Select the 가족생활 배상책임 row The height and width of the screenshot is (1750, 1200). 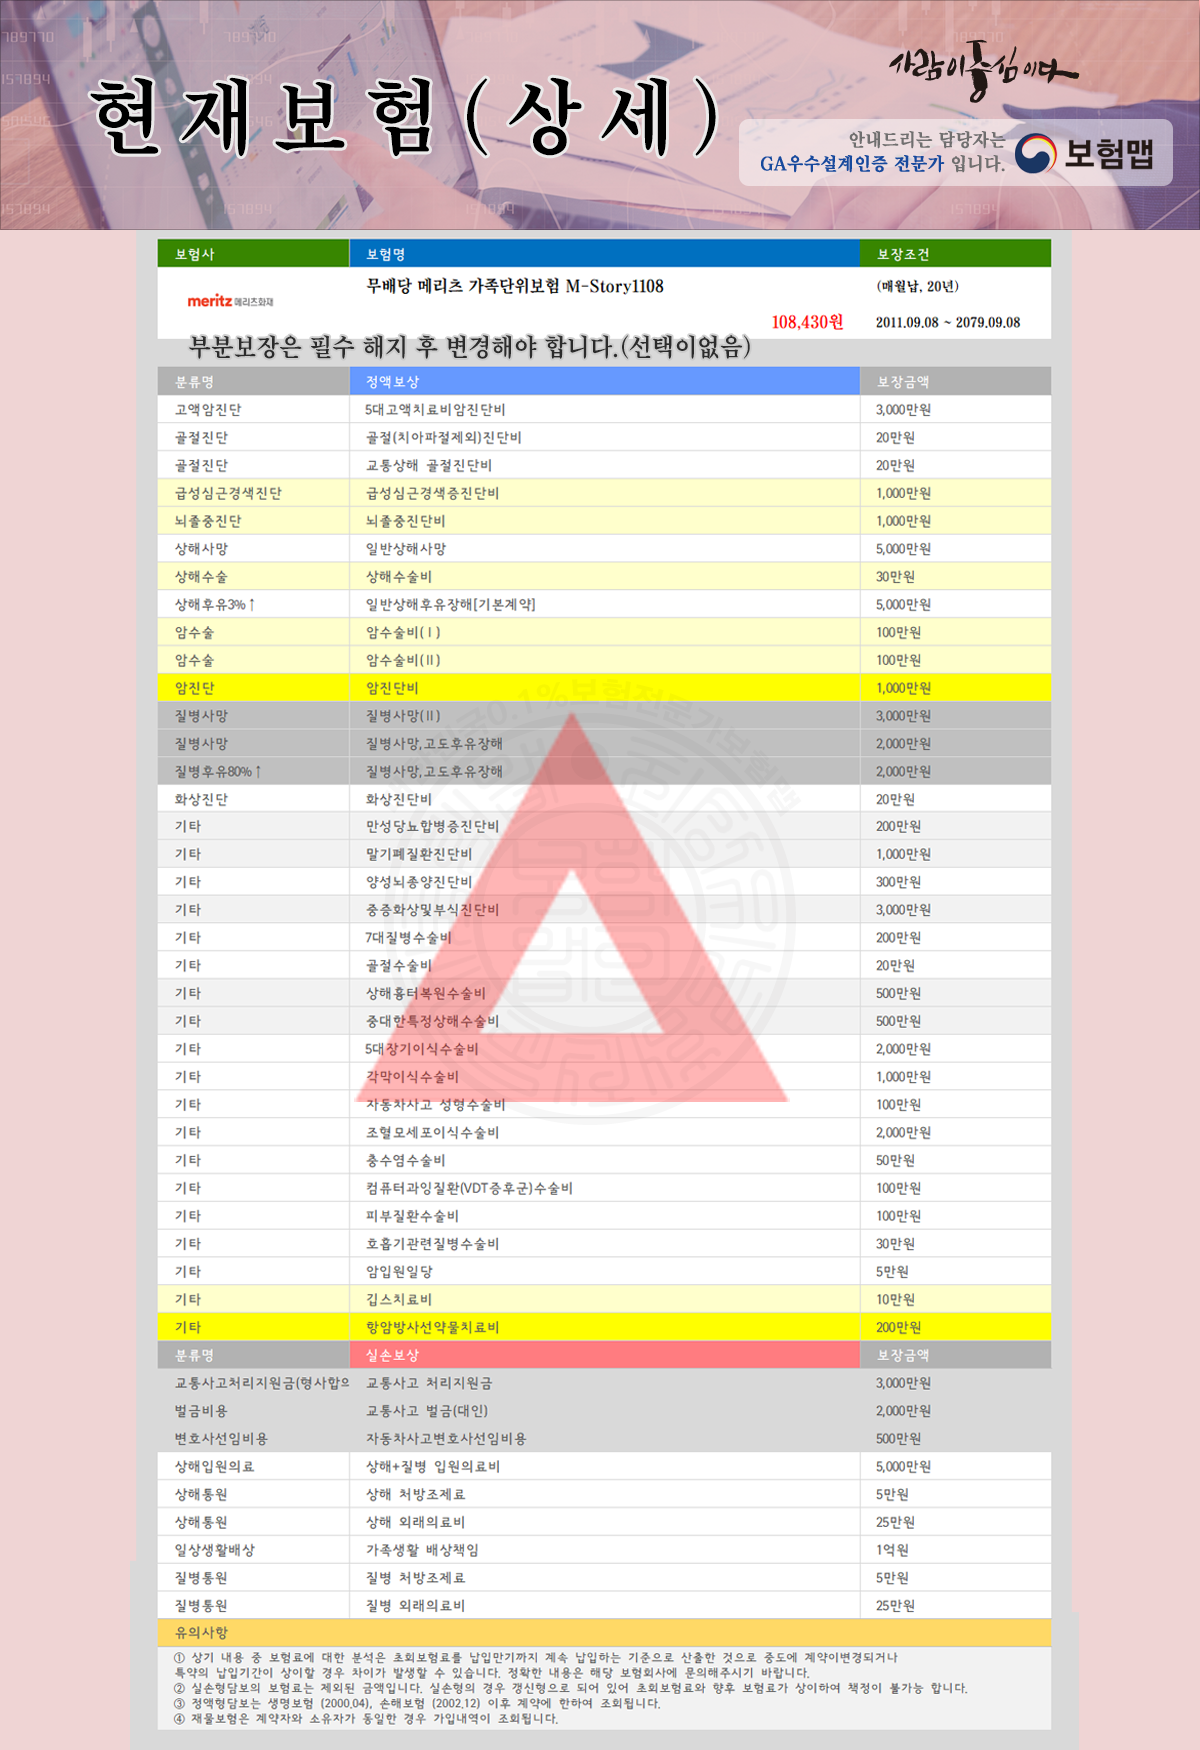point(604,1550)
